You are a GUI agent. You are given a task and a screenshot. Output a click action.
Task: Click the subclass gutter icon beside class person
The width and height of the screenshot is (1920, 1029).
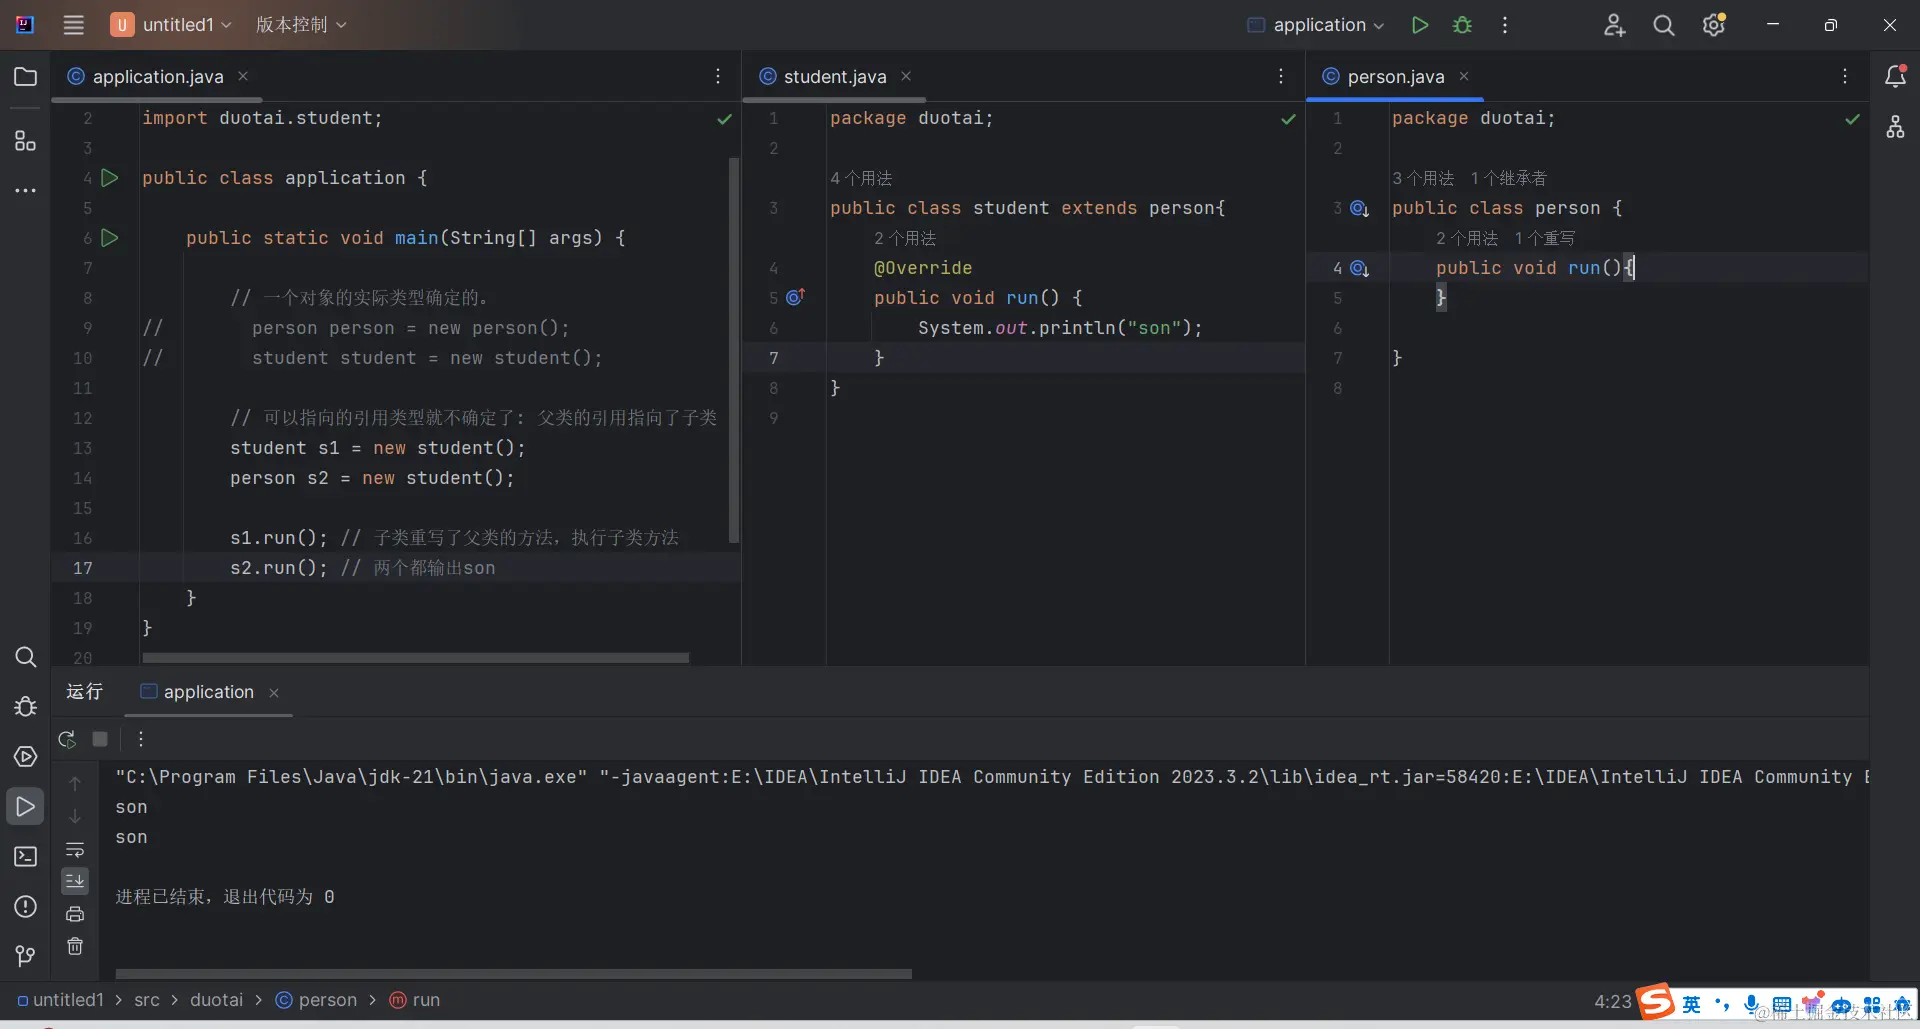pyautogui.click(x=1359, y=208)
